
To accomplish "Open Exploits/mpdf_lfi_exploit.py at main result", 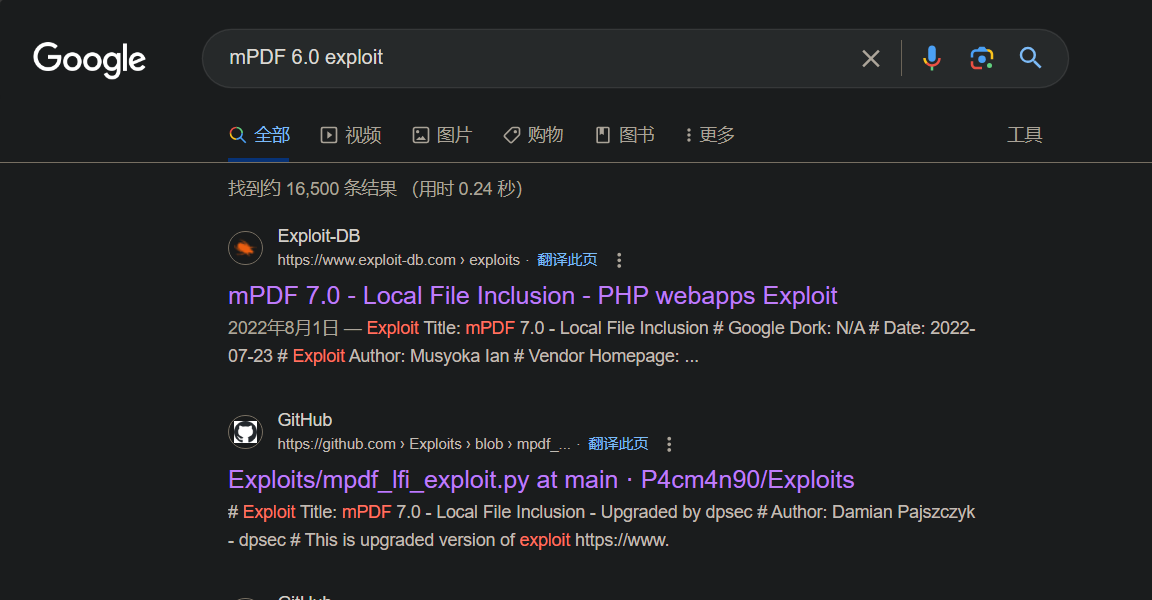I will (x=541, y=480).
